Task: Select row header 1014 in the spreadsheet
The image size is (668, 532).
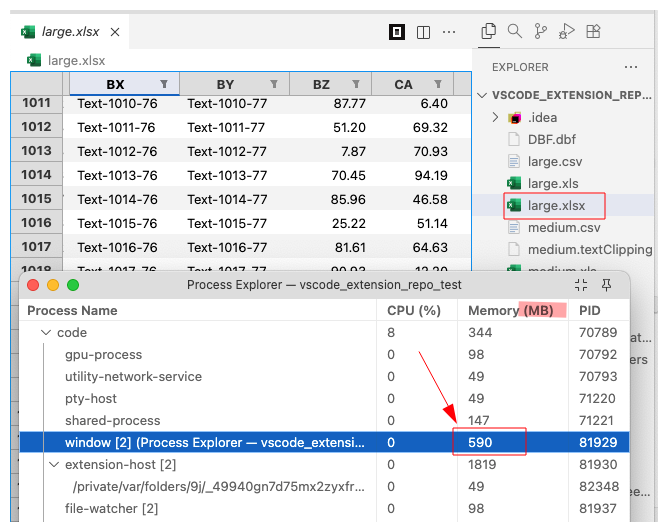Action: point(36,175)
